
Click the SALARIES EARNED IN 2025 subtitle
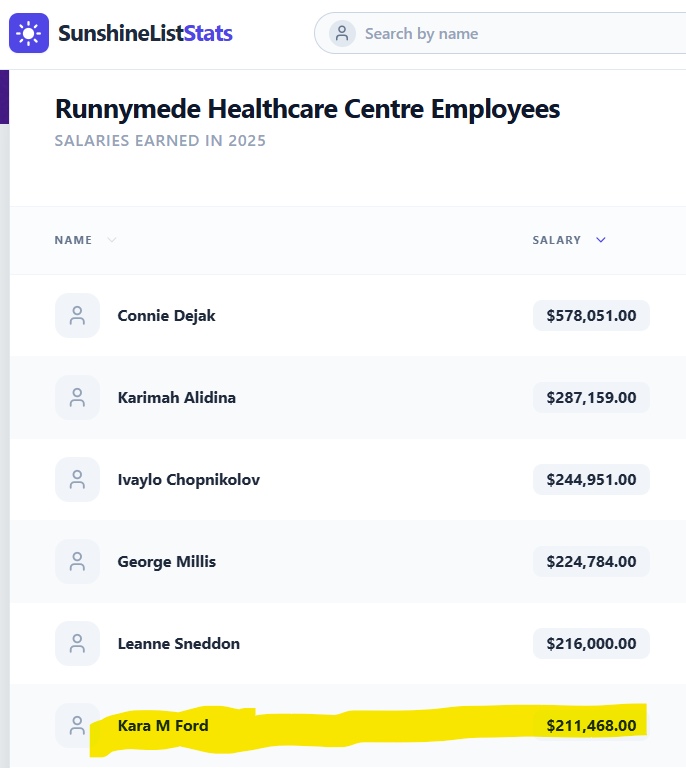160,141
